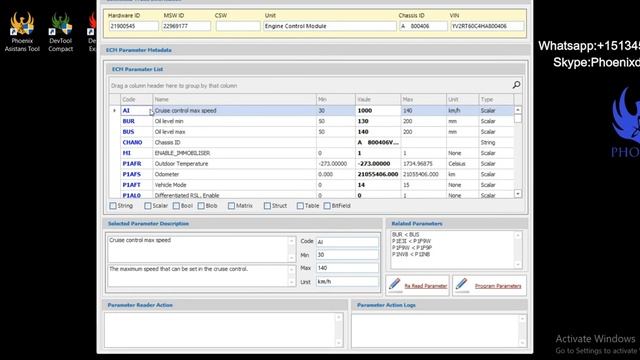Sort by the Unit column header
This screenshot has width=640, height=360.
click(462, 99)
